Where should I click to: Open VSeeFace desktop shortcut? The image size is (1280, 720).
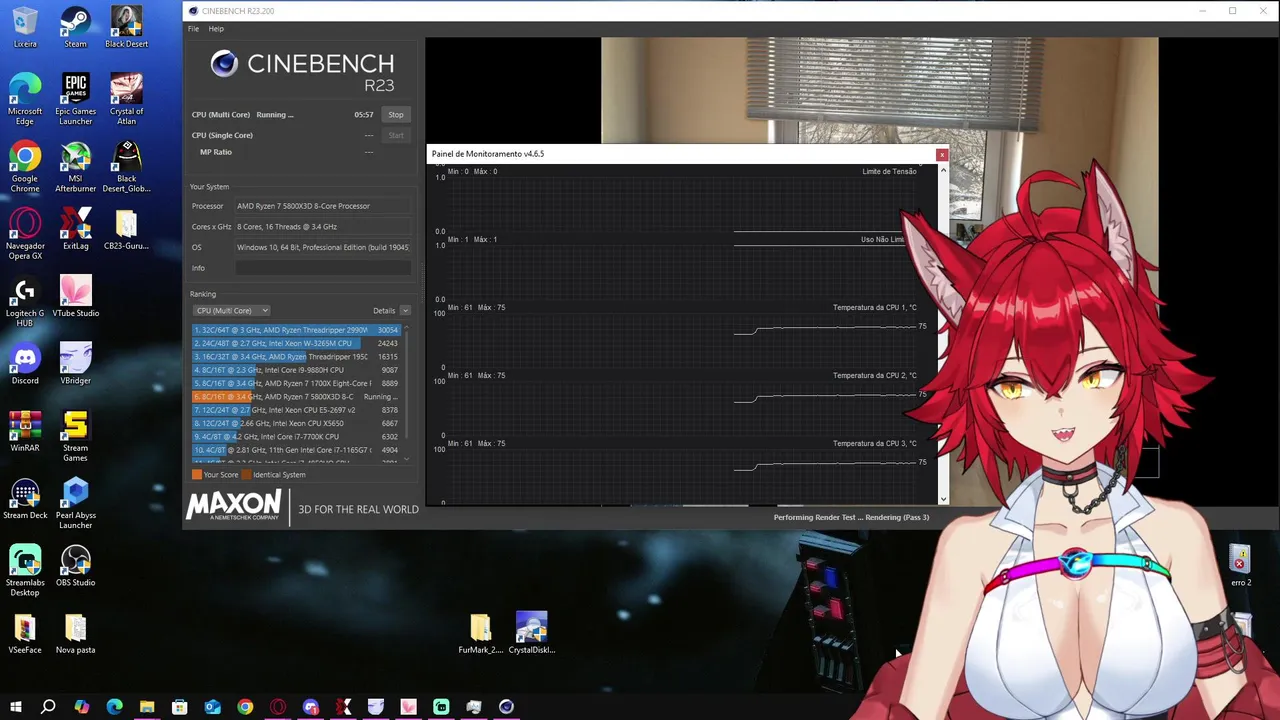click(25, 633)
